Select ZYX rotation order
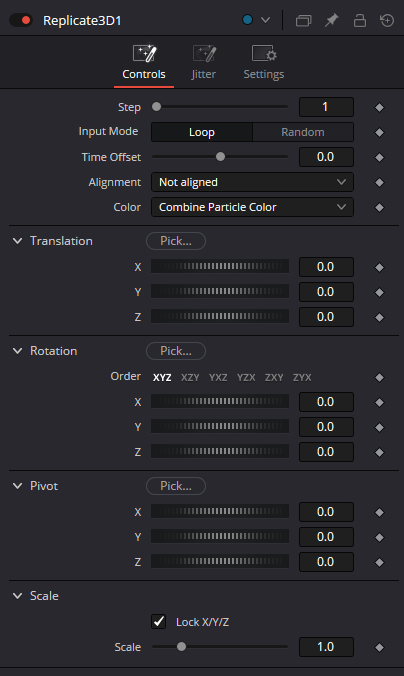The height and width of the screenshot is (676, 404). coord(302,377)
